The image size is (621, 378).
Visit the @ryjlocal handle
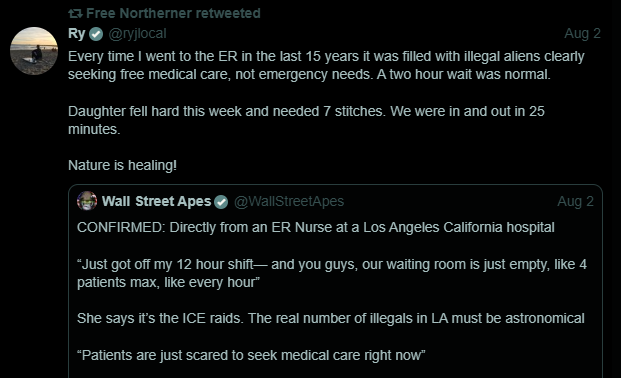(x=137, y=34)
